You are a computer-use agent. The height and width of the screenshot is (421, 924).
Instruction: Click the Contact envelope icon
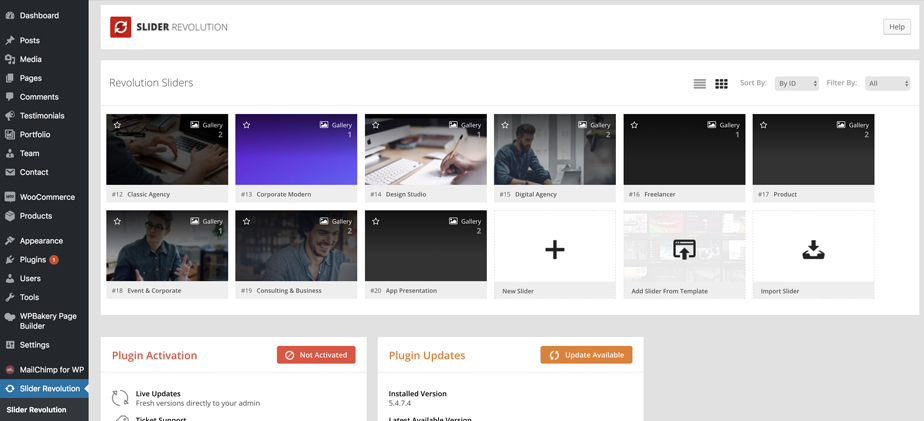click(9, 172)
